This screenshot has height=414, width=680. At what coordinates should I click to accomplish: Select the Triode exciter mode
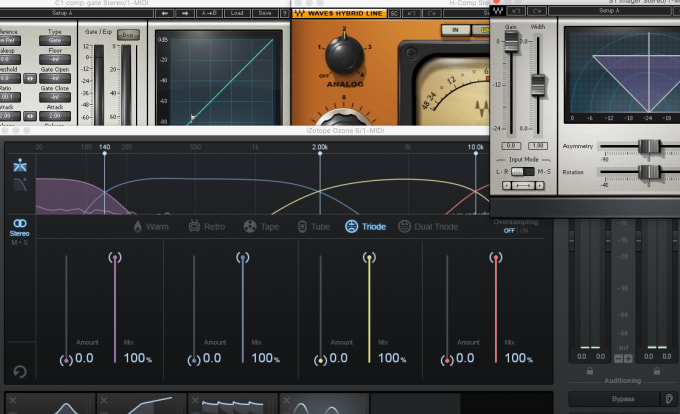(x=365, y=226)
